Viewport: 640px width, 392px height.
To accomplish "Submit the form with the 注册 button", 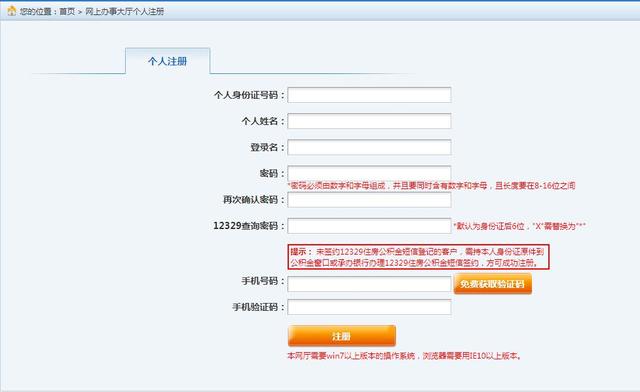I will 342,336.
